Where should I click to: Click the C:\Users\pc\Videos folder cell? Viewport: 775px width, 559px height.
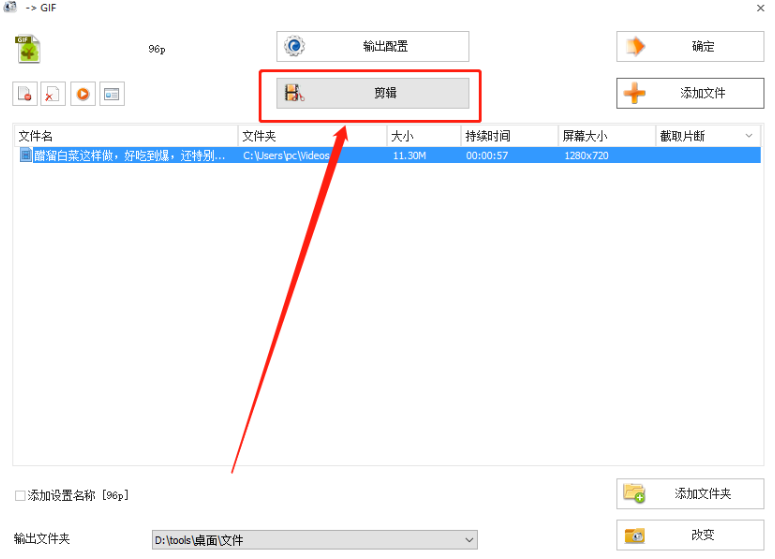pos(286,155)
